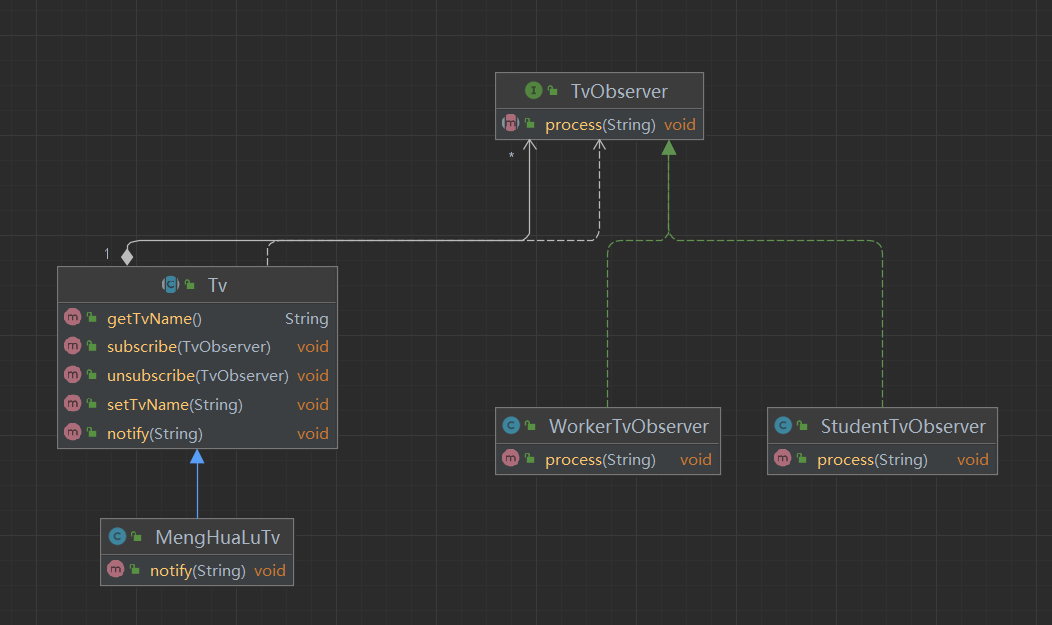Click the green implementation arrow into TvObserver
This screenshot has height=625, width=1052.
(x=668, y=148)
